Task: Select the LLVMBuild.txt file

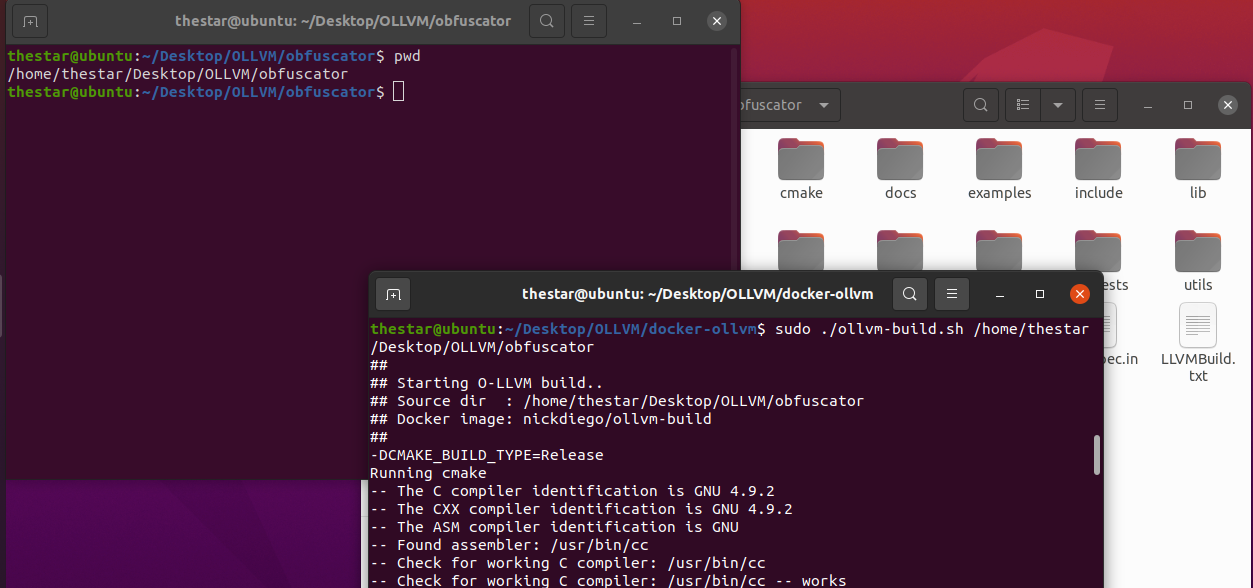Action: (x=1197, y=342)
